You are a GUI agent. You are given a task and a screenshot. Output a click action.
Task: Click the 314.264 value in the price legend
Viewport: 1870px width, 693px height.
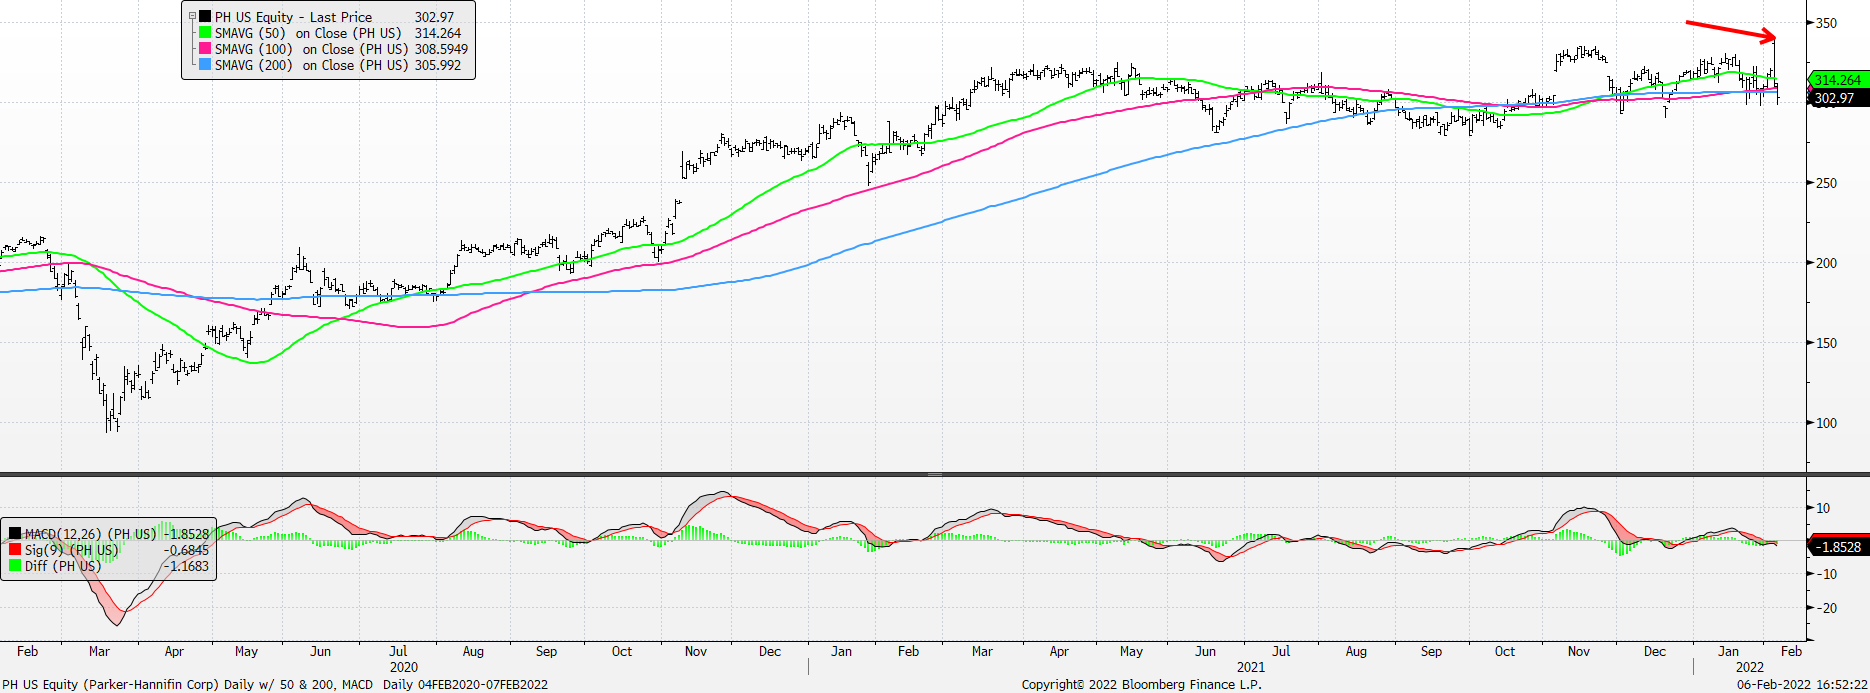438,33
